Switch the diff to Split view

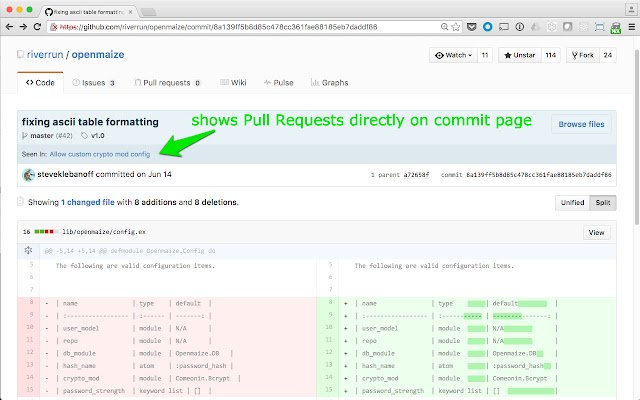pos(603,203)
